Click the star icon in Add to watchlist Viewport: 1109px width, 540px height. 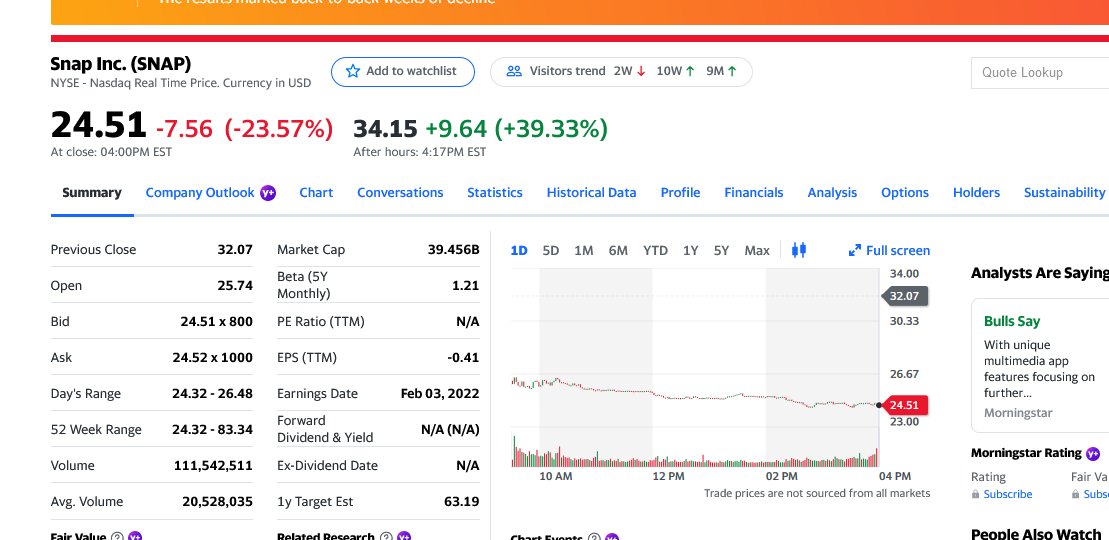pyautogui.click(x=352, y=71)
